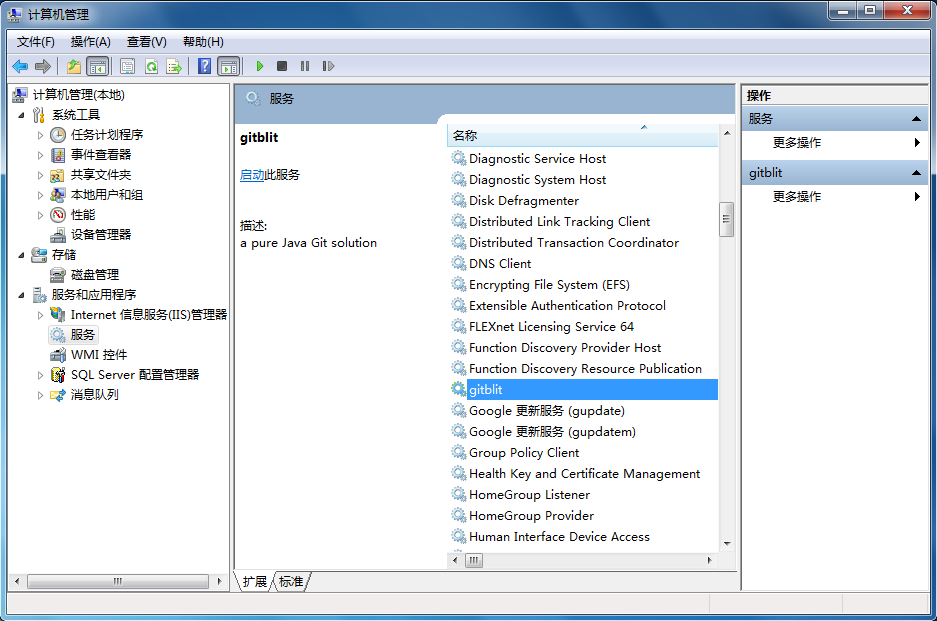Image resolution: width=937 pixels, height=621 pixels.
Task: Click the green Start Service toolbar icon
Action: [x=259, y=66]
